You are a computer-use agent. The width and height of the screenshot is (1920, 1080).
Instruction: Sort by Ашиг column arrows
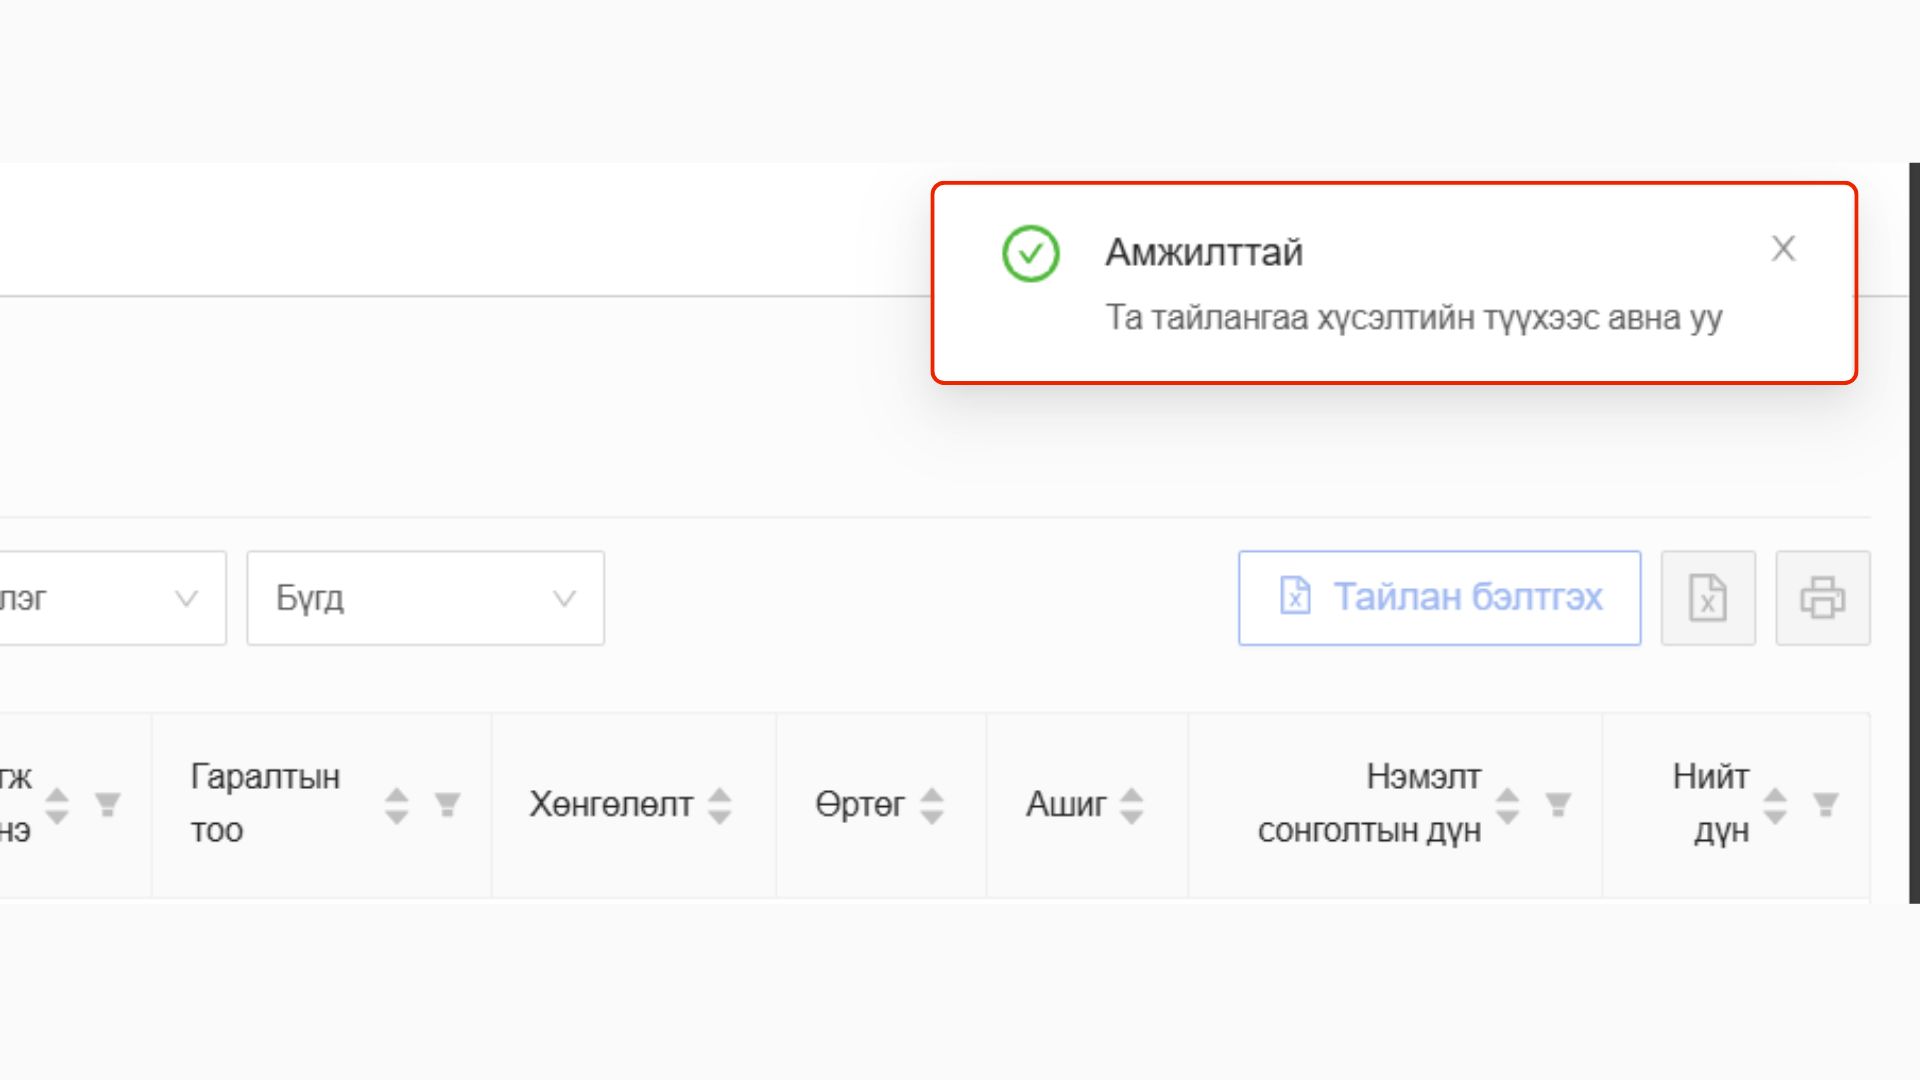[x=1132, y=805]
